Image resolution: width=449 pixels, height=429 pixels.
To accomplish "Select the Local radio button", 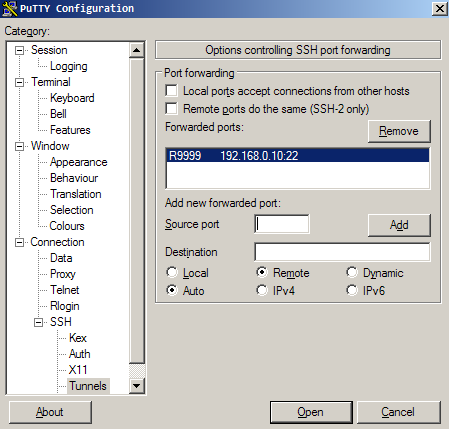I will [x=172, y=273].
